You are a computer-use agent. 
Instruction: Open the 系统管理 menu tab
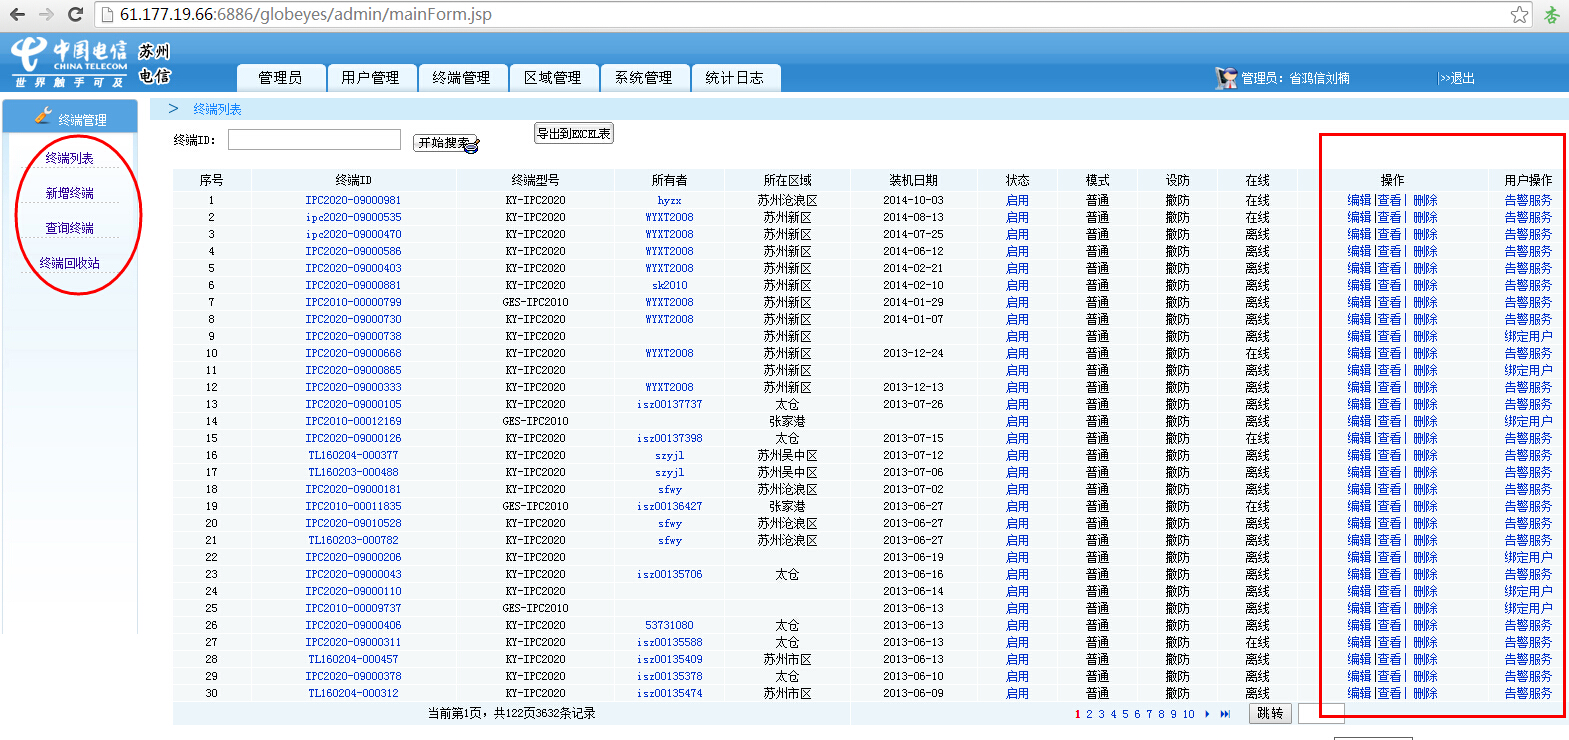[x=644, y=78]
